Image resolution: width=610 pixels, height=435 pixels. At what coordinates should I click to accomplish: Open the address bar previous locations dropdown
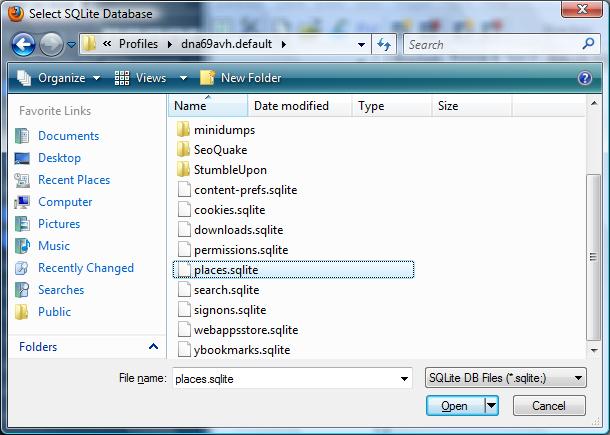pos(361,45)
